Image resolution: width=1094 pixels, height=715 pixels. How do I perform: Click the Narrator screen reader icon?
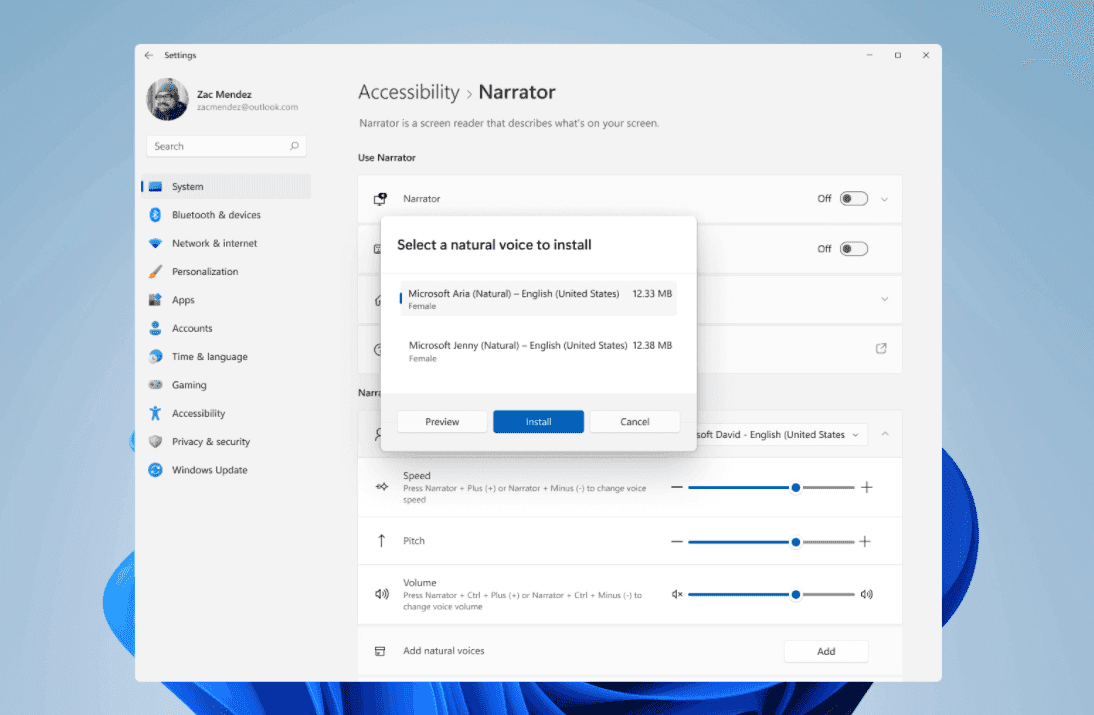(380, 199)
